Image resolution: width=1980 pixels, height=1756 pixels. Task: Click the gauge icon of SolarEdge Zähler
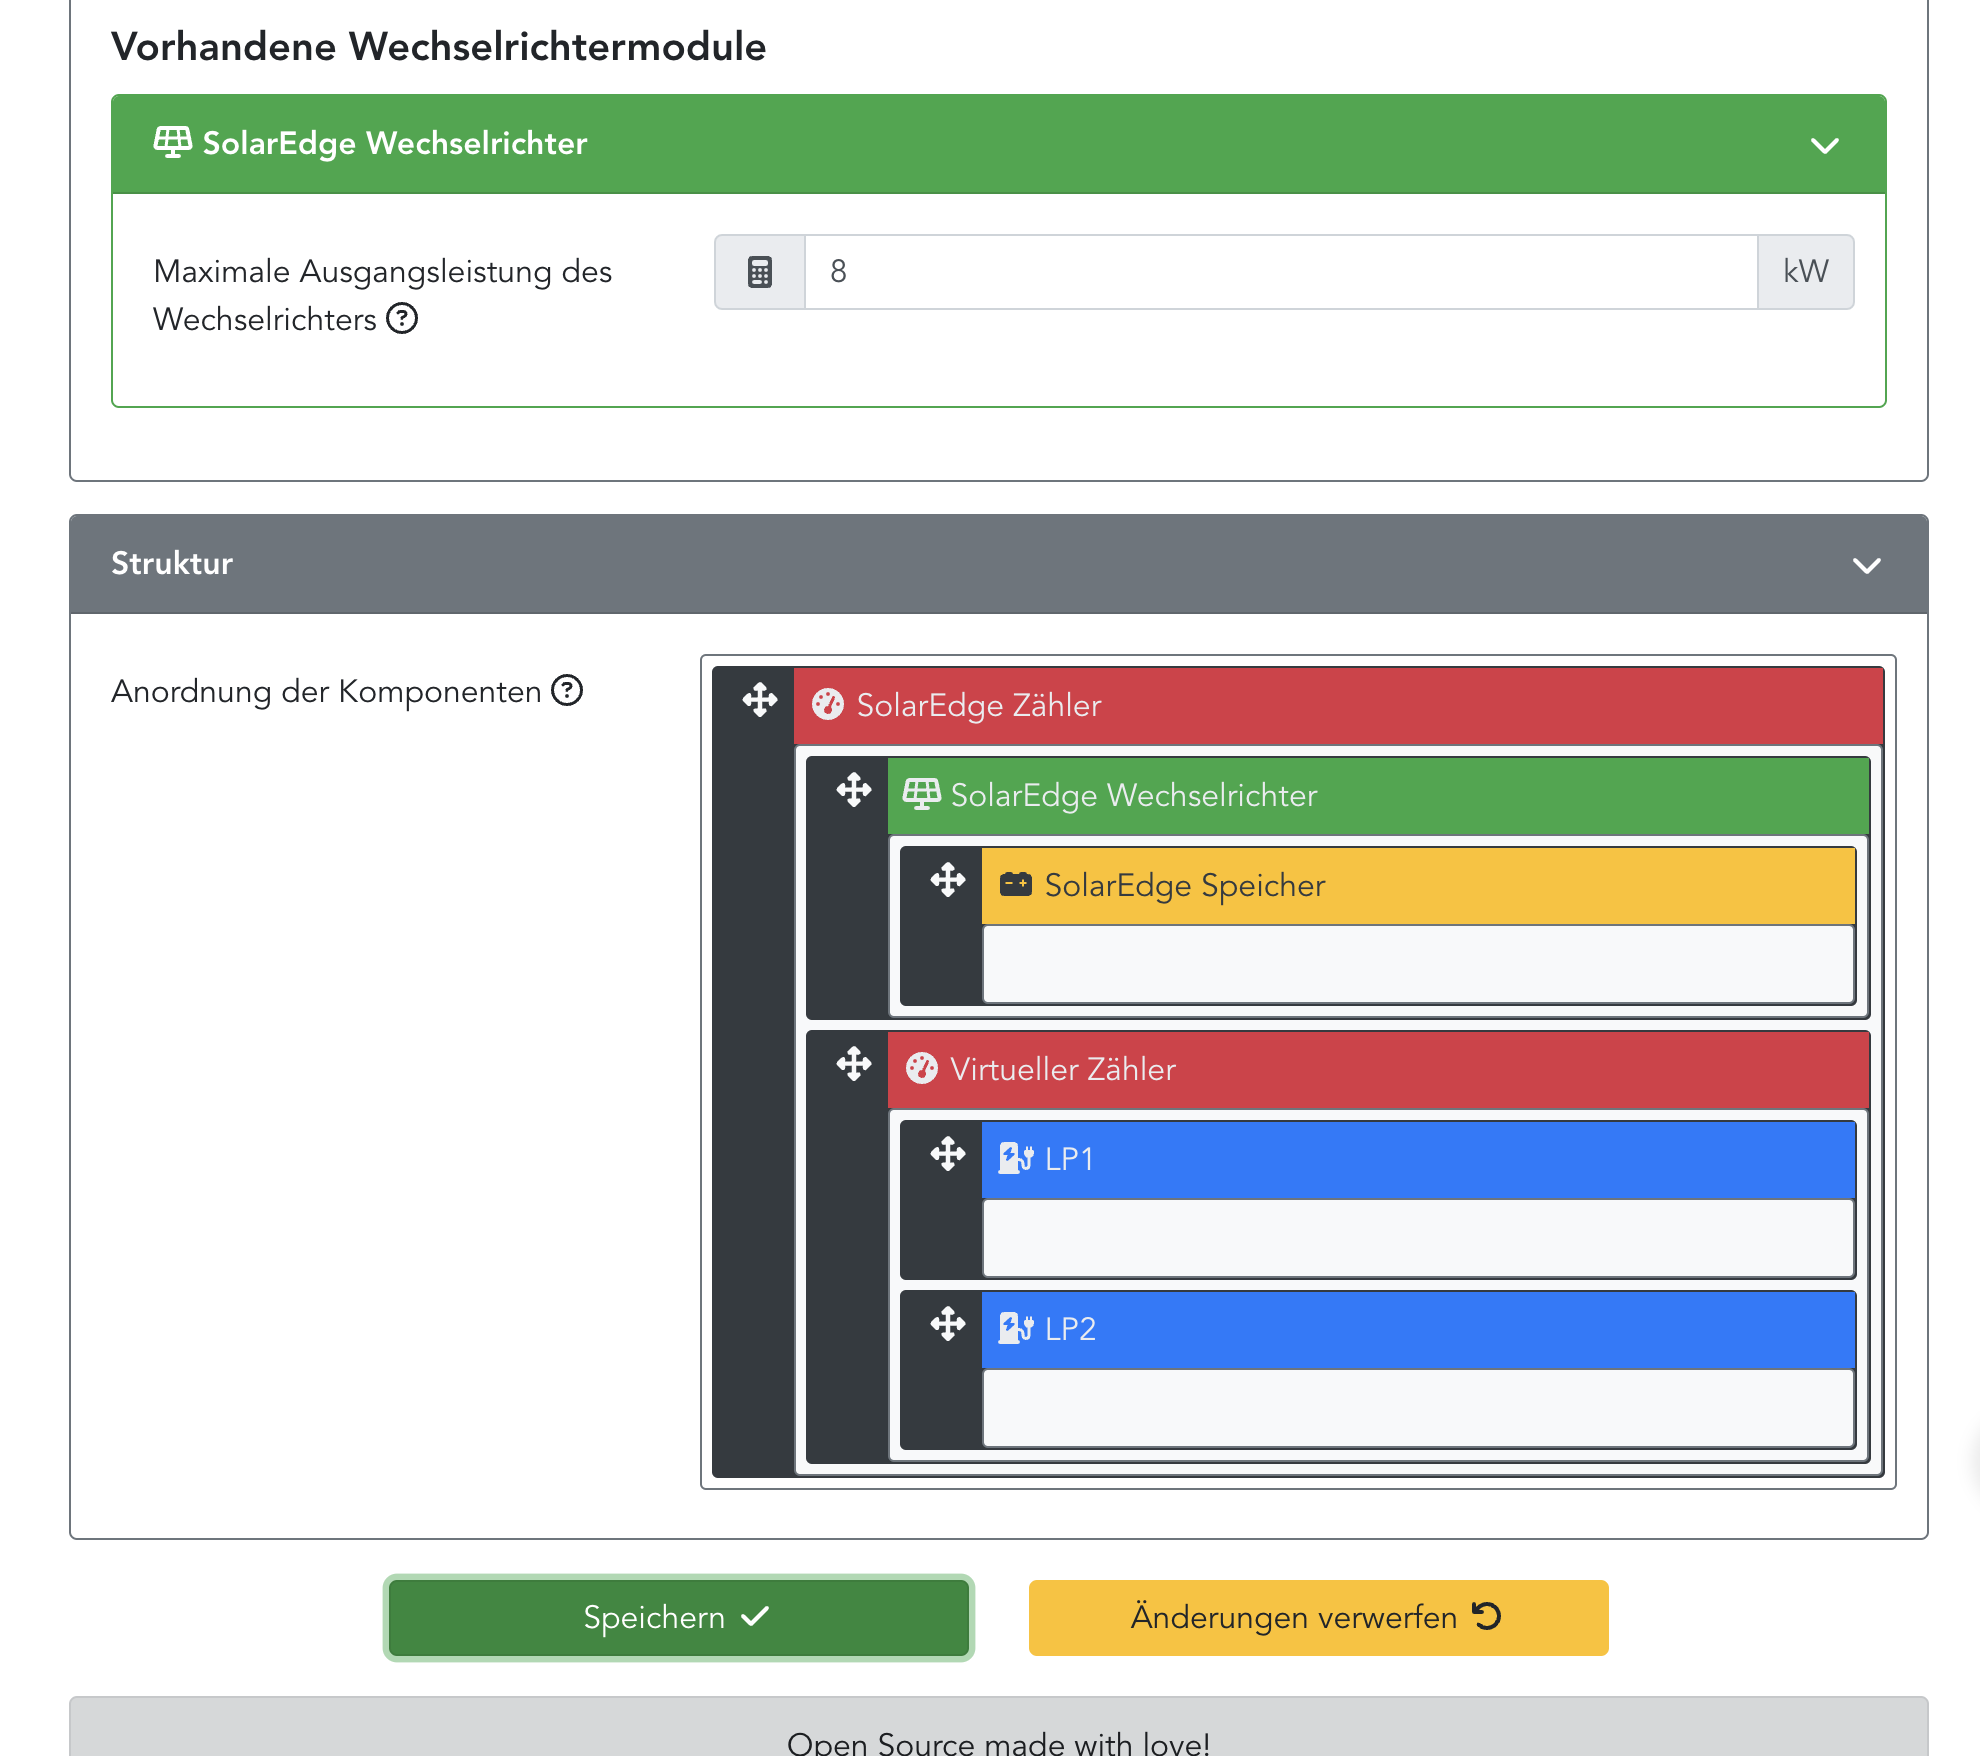tap(828, 705)
